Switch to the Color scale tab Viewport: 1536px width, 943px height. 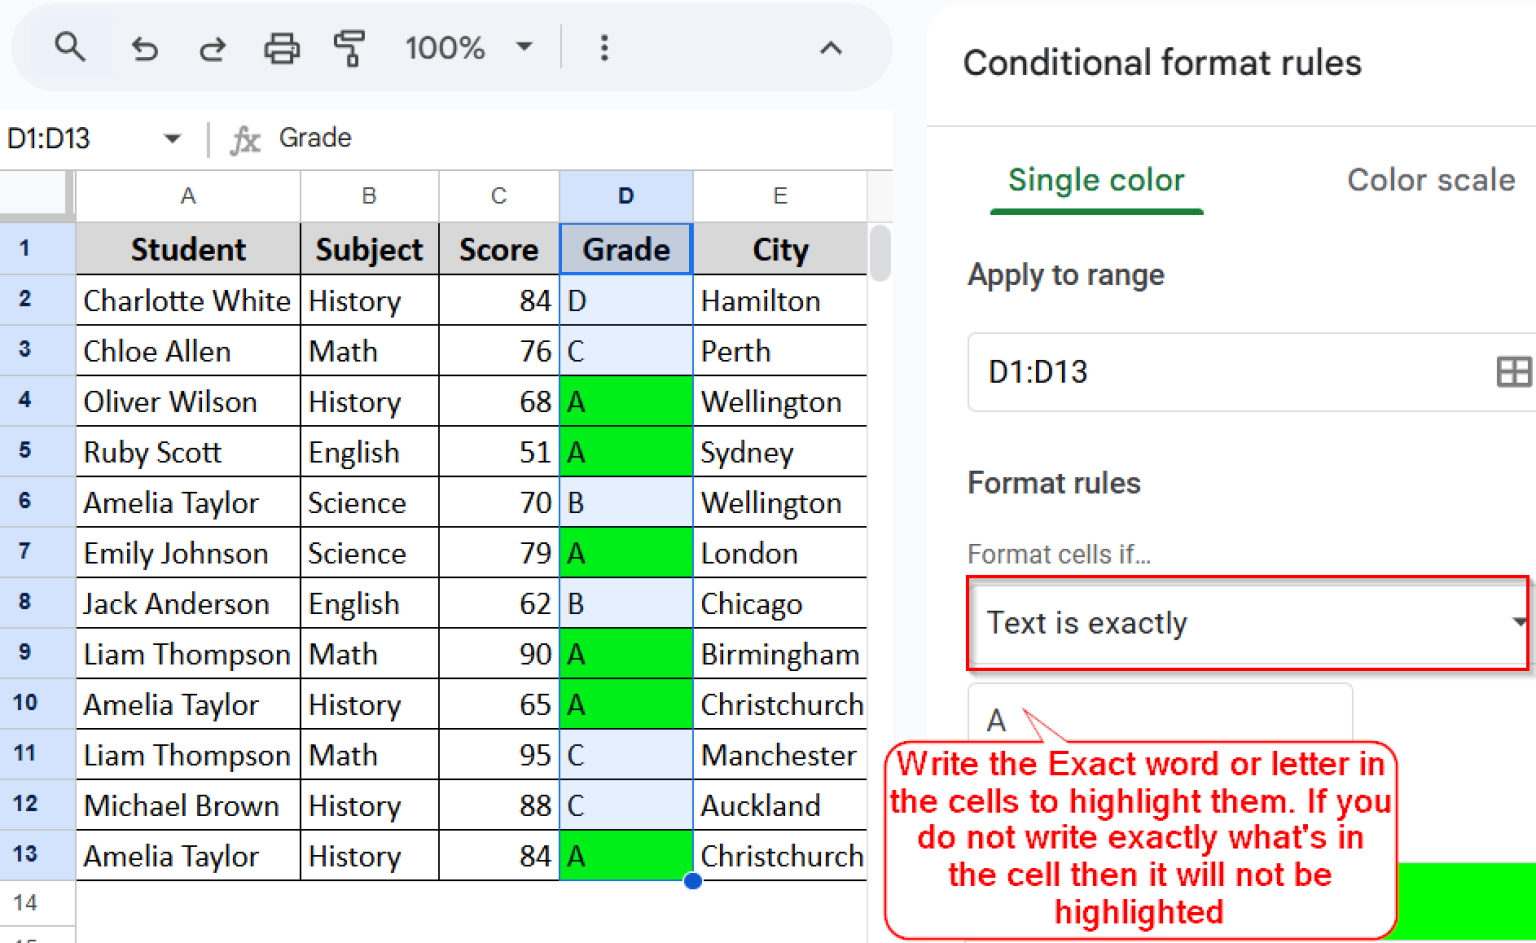pyautogui.click(x=1431, y=180)
